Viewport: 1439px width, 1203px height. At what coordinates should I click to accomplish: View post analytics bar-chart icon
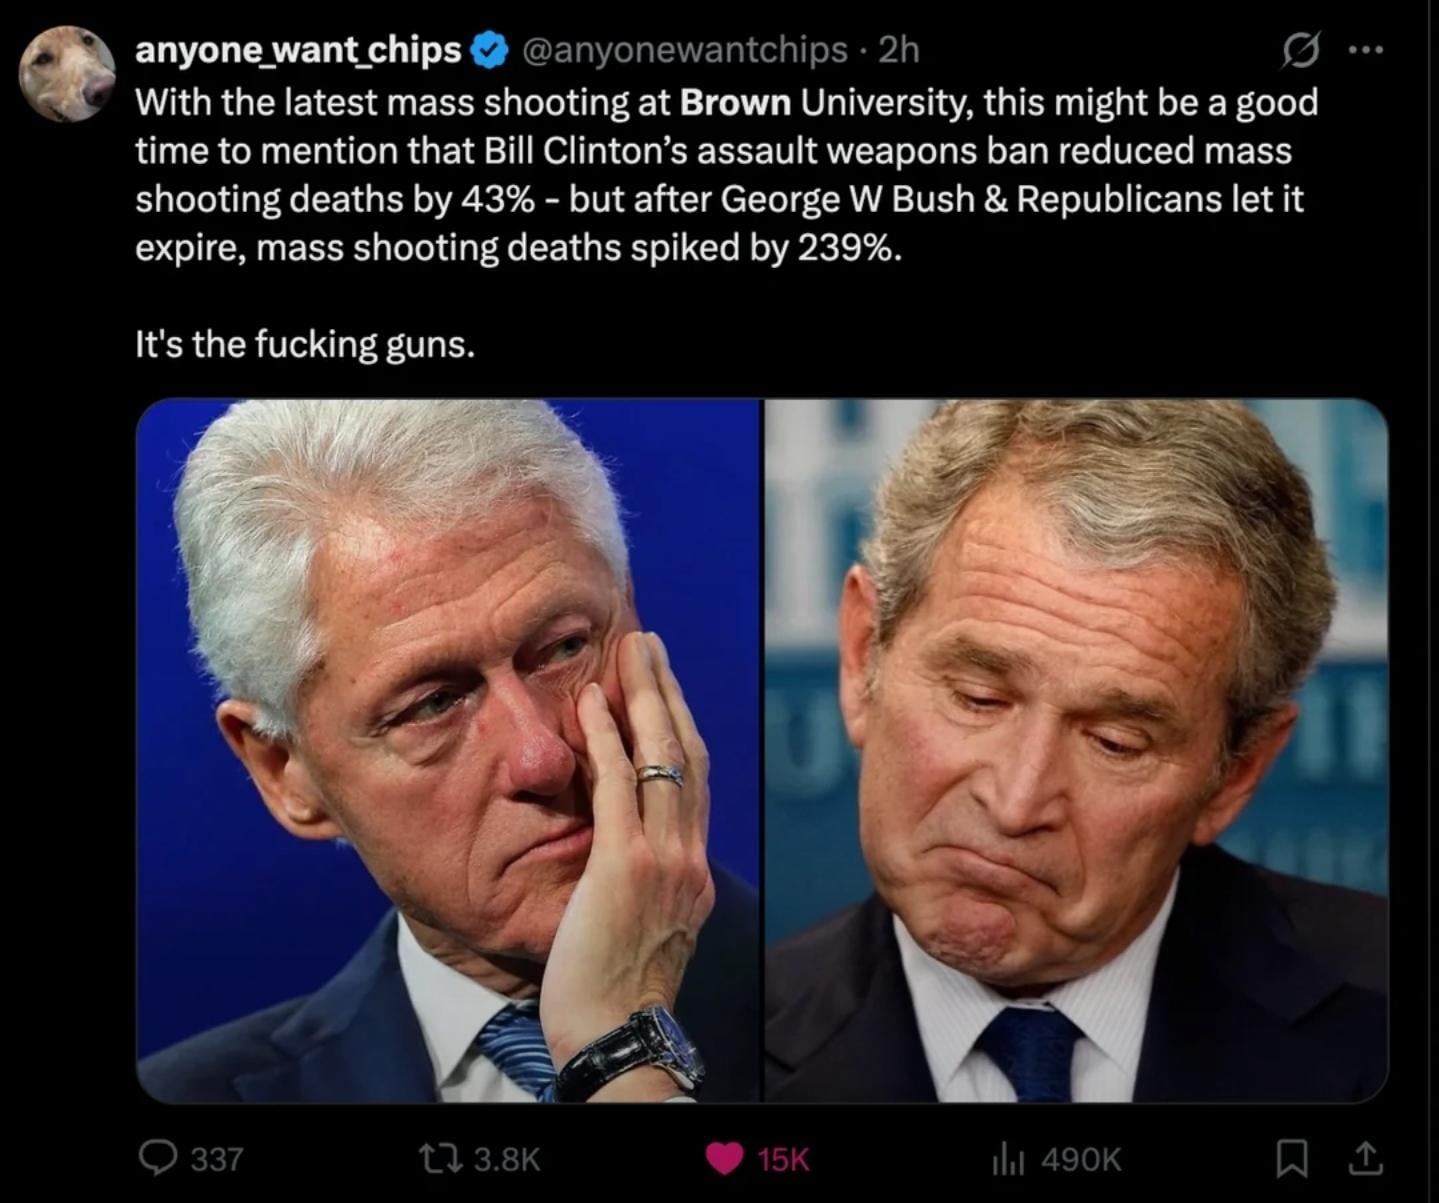coord(1008,1158)
